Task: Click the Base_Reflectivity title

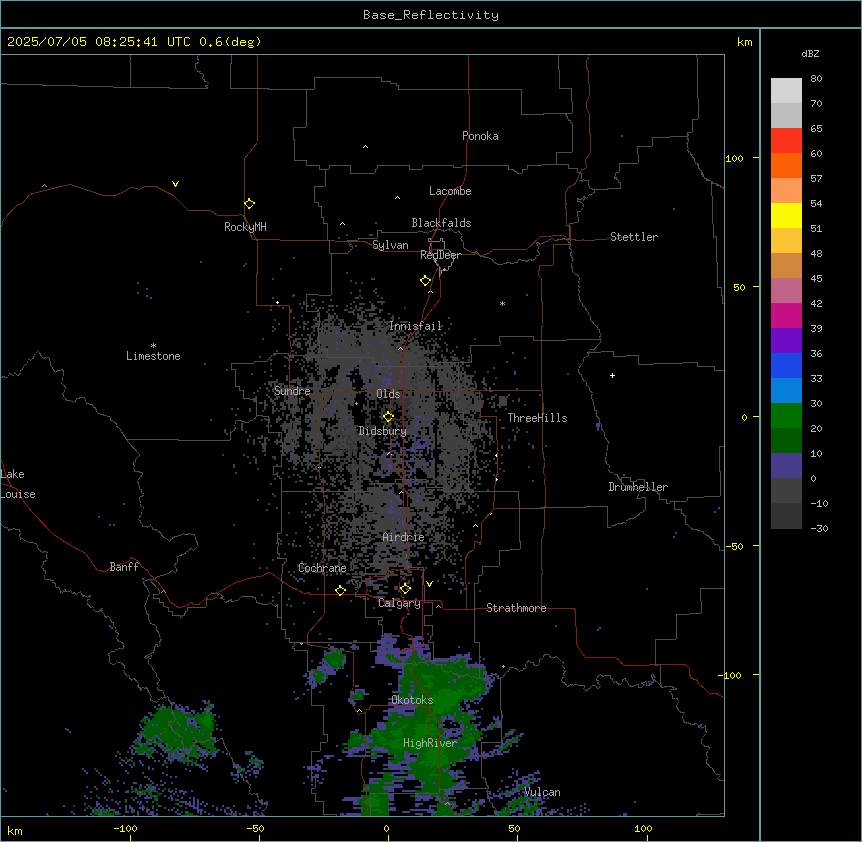Action: click(431, 15)
